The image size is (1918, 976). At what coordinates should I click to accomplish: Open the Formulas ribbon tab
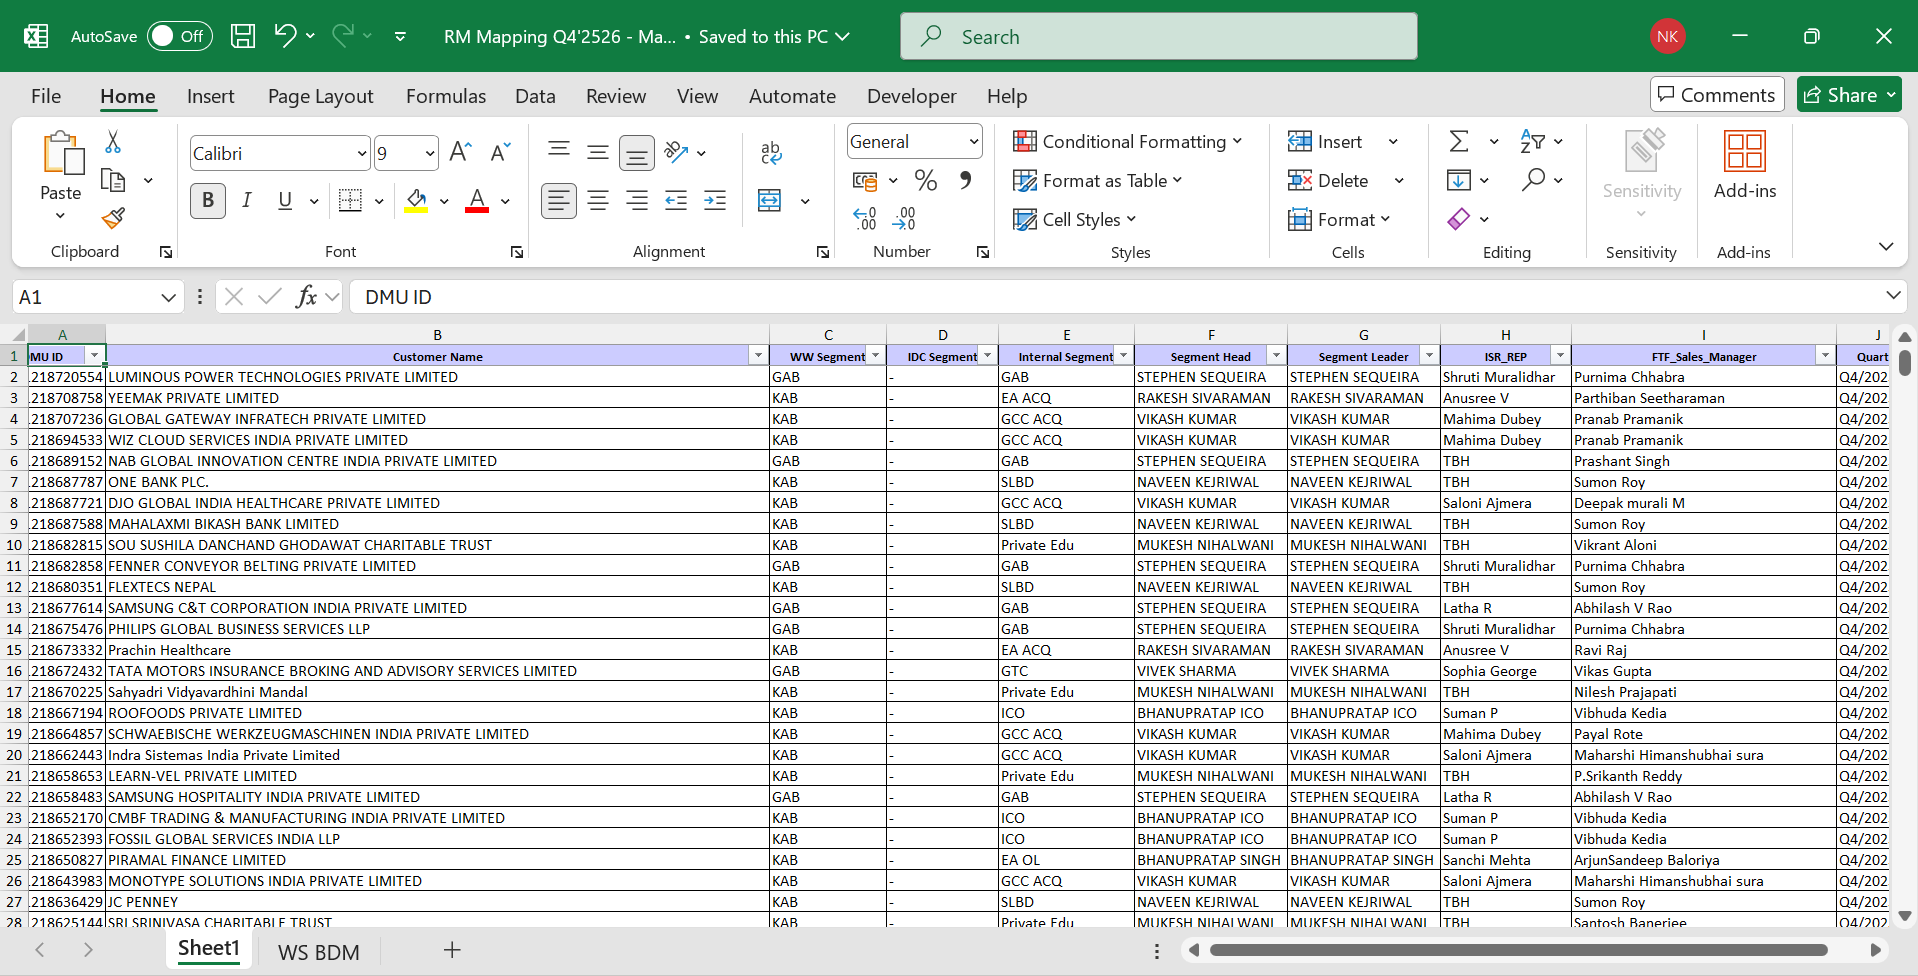pyautogui.click(x=445, y=96)
